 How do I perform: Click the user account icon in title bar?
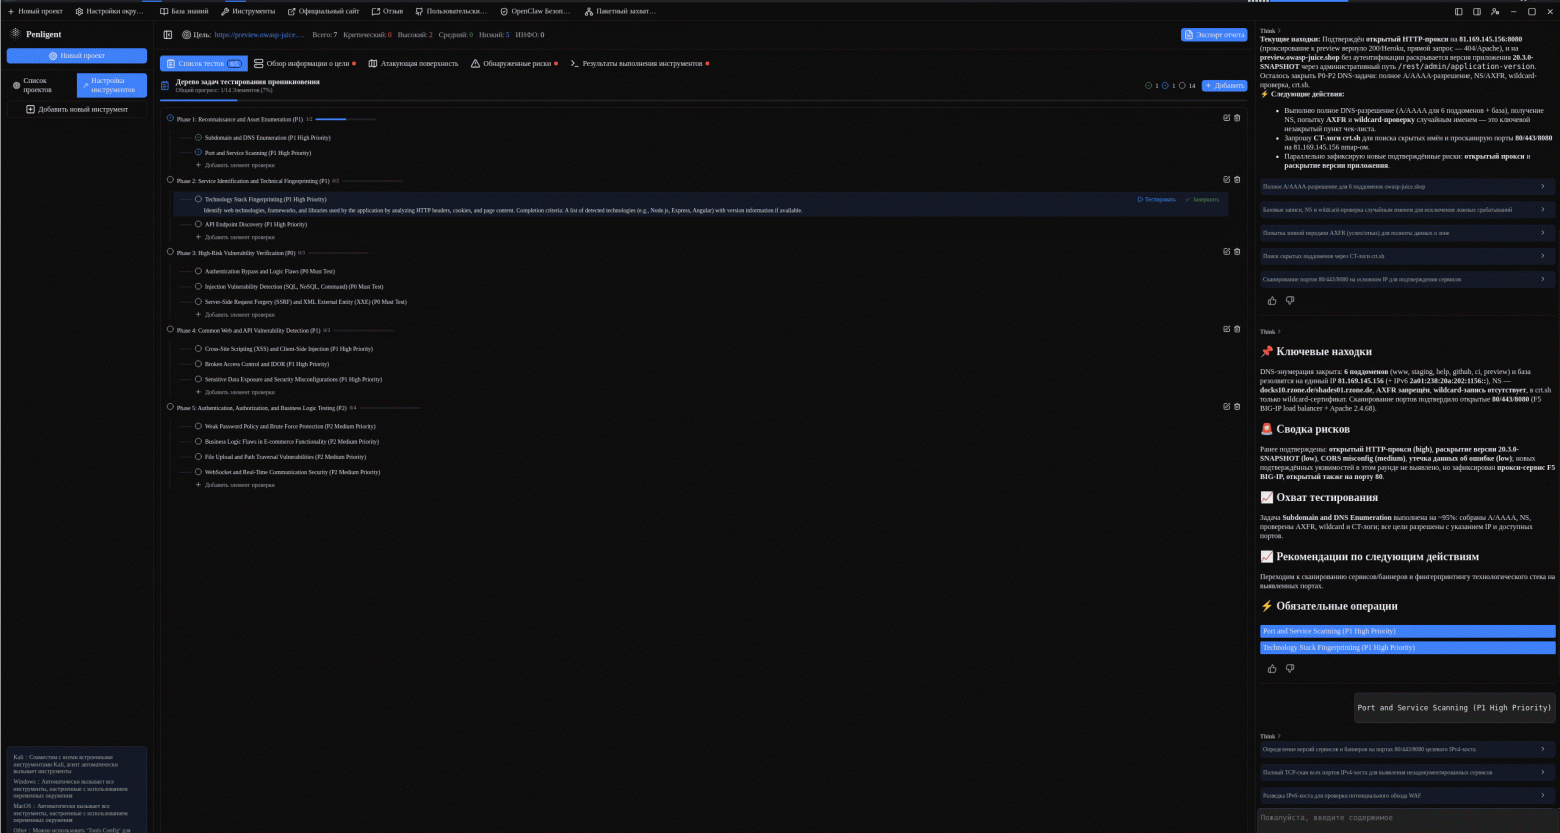pos(1495,11)
